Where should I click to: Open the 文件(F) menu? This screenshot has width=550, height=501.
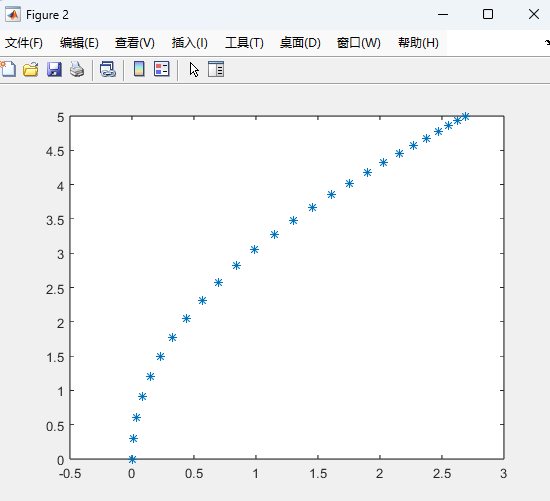[24, 43]
